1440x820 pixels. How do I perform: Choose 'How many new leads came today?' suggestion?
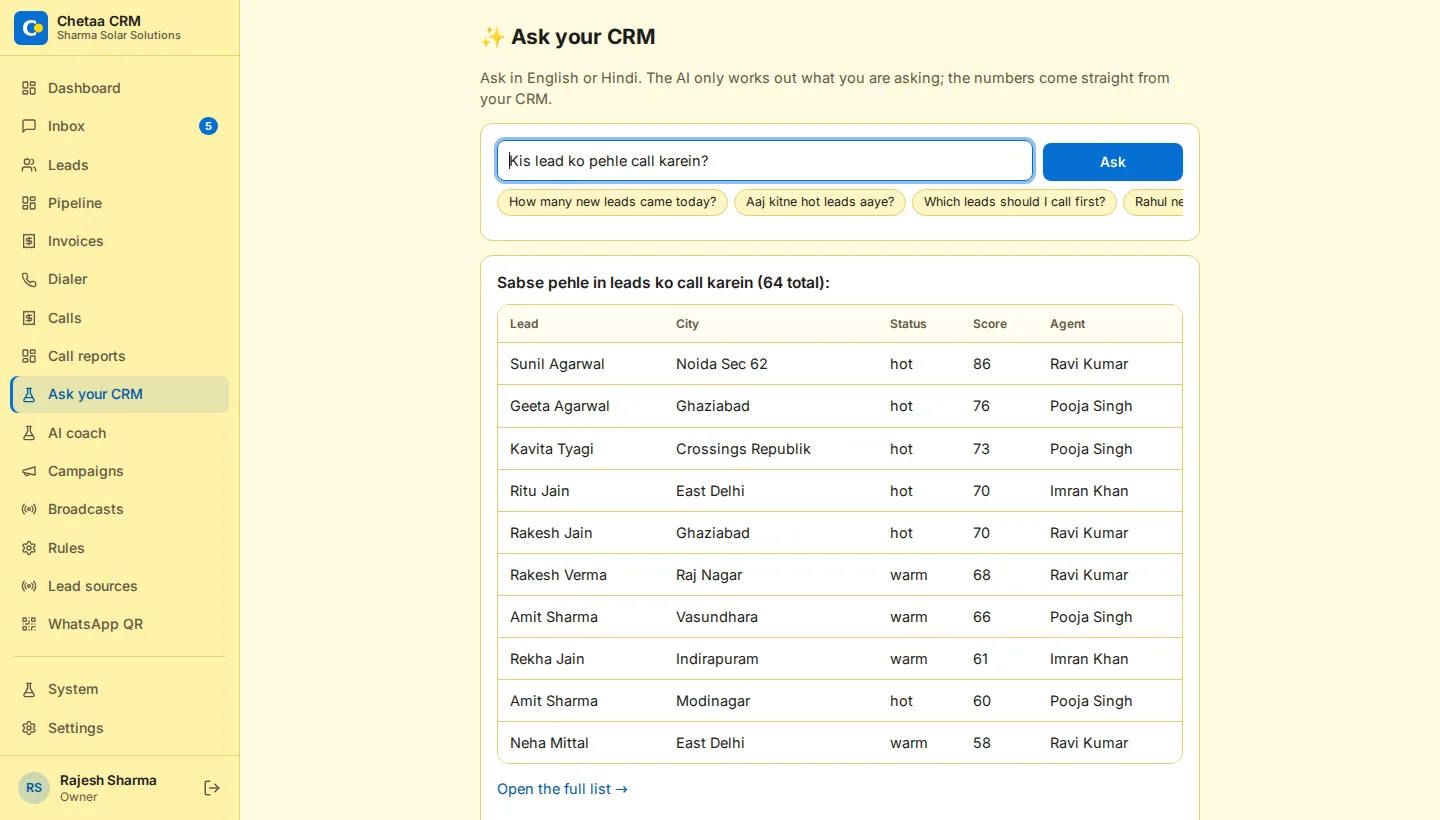point(612,202)
